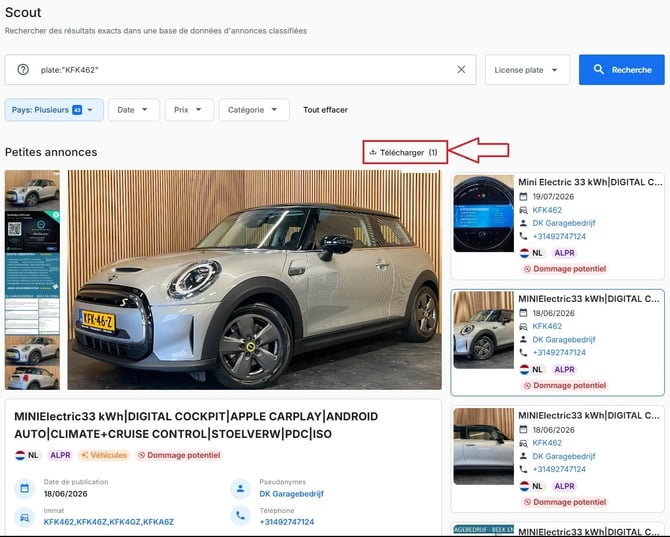
Task: Click KFK462 plate link in the 19/07/2026 listing
Action: 547,210
